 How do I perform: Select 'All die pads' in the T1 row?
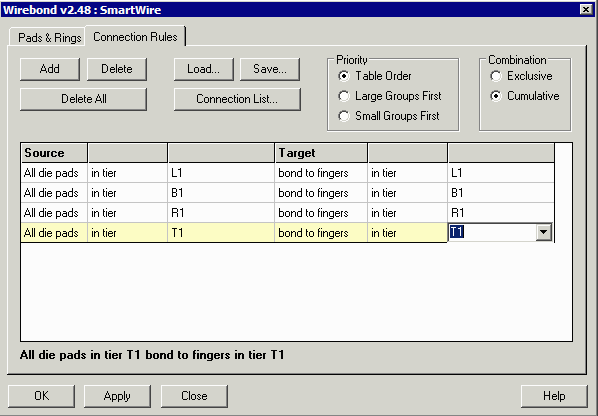click(54, 232)
